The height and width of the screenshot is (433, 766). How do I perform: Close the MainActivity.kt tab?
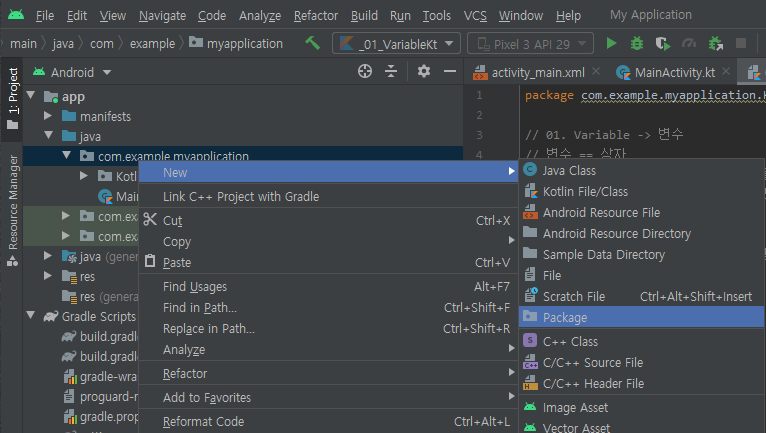pos(726,71)
